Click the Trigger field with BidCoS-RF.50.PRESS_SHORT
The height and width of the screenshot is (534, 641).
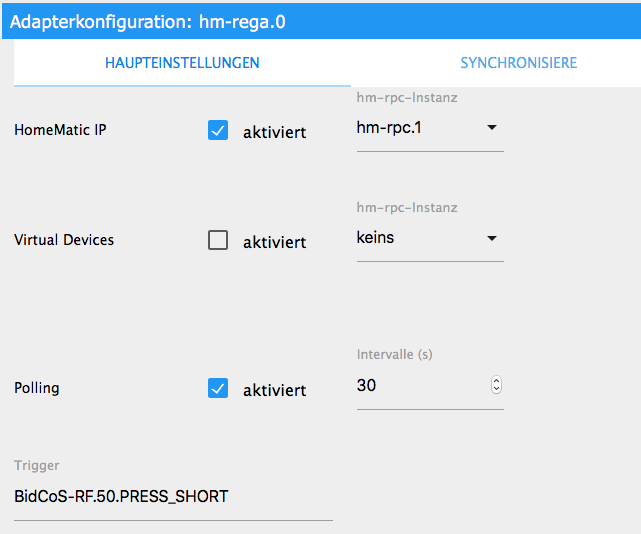click(x=173, y=496)
